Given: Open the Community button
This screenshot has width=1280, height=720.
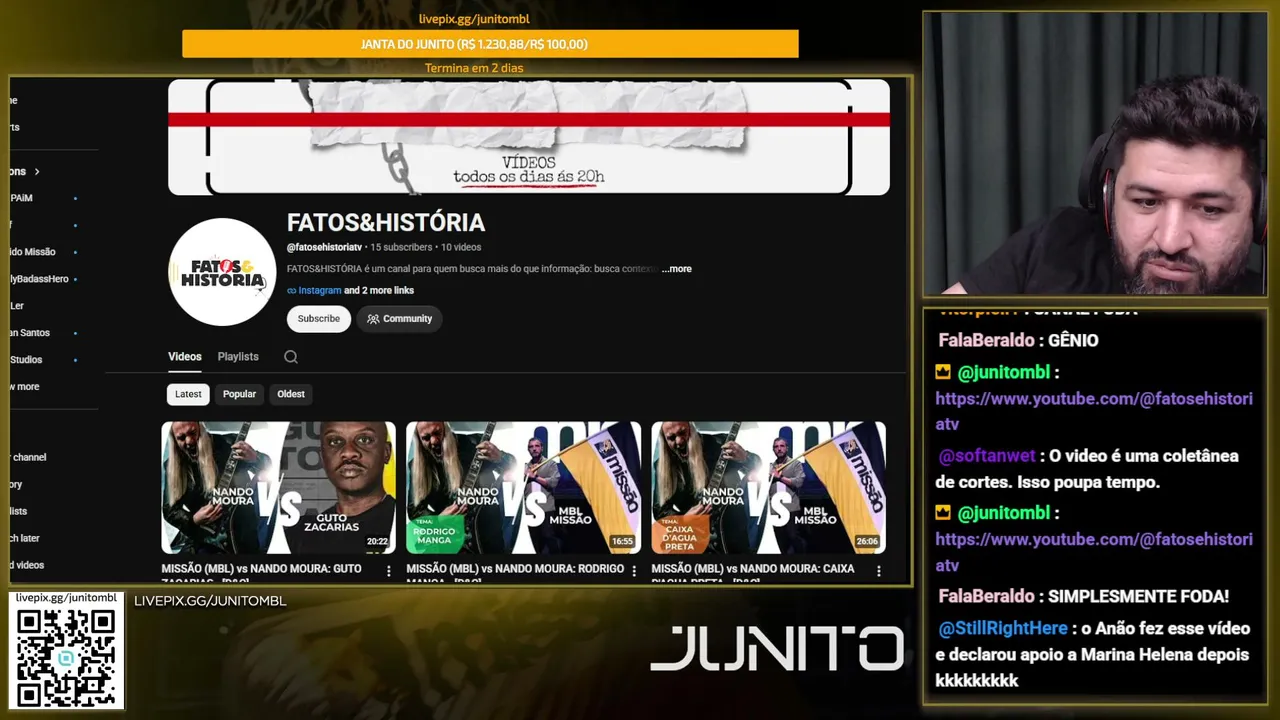Looking at the screenshot, I should click(399, 319).
